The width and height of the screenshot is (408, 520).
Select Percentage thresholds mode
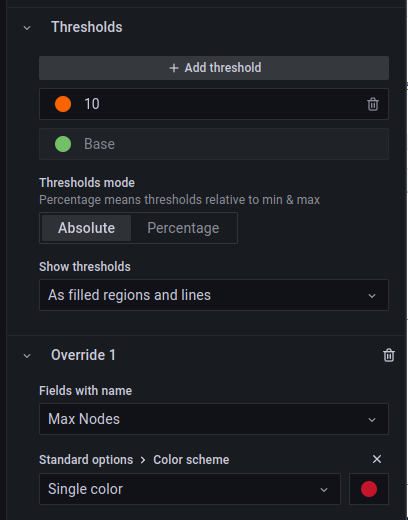(x=183, y=228)
